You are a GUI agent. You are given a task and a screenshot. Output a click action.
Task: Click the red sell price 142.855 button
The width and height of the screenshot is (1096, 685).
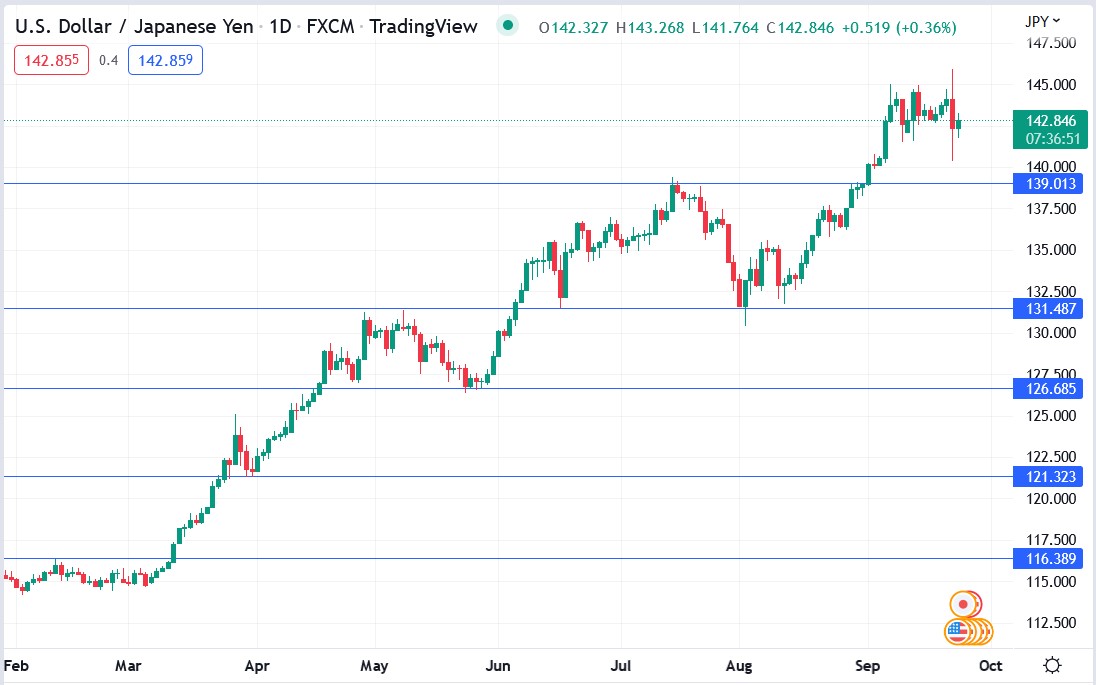pos(51,60)
